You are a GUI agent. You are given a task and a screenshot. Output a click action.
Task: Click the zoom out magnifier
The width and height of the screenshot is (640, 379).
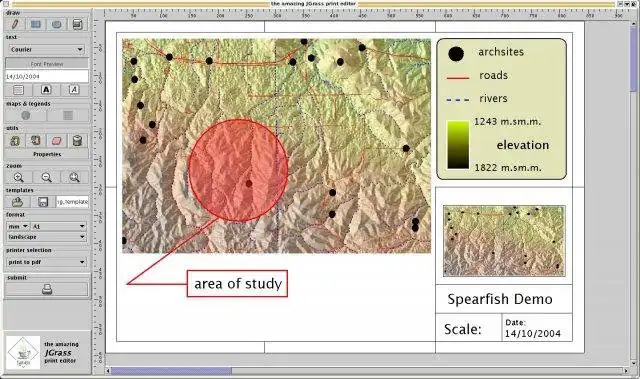pos(47,177)
